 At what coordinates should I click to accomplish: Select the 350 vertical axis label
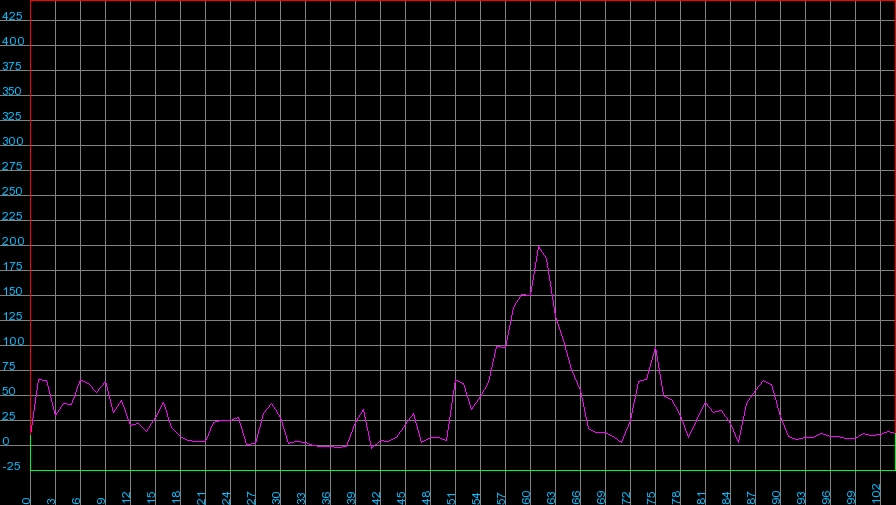point(12,91)
